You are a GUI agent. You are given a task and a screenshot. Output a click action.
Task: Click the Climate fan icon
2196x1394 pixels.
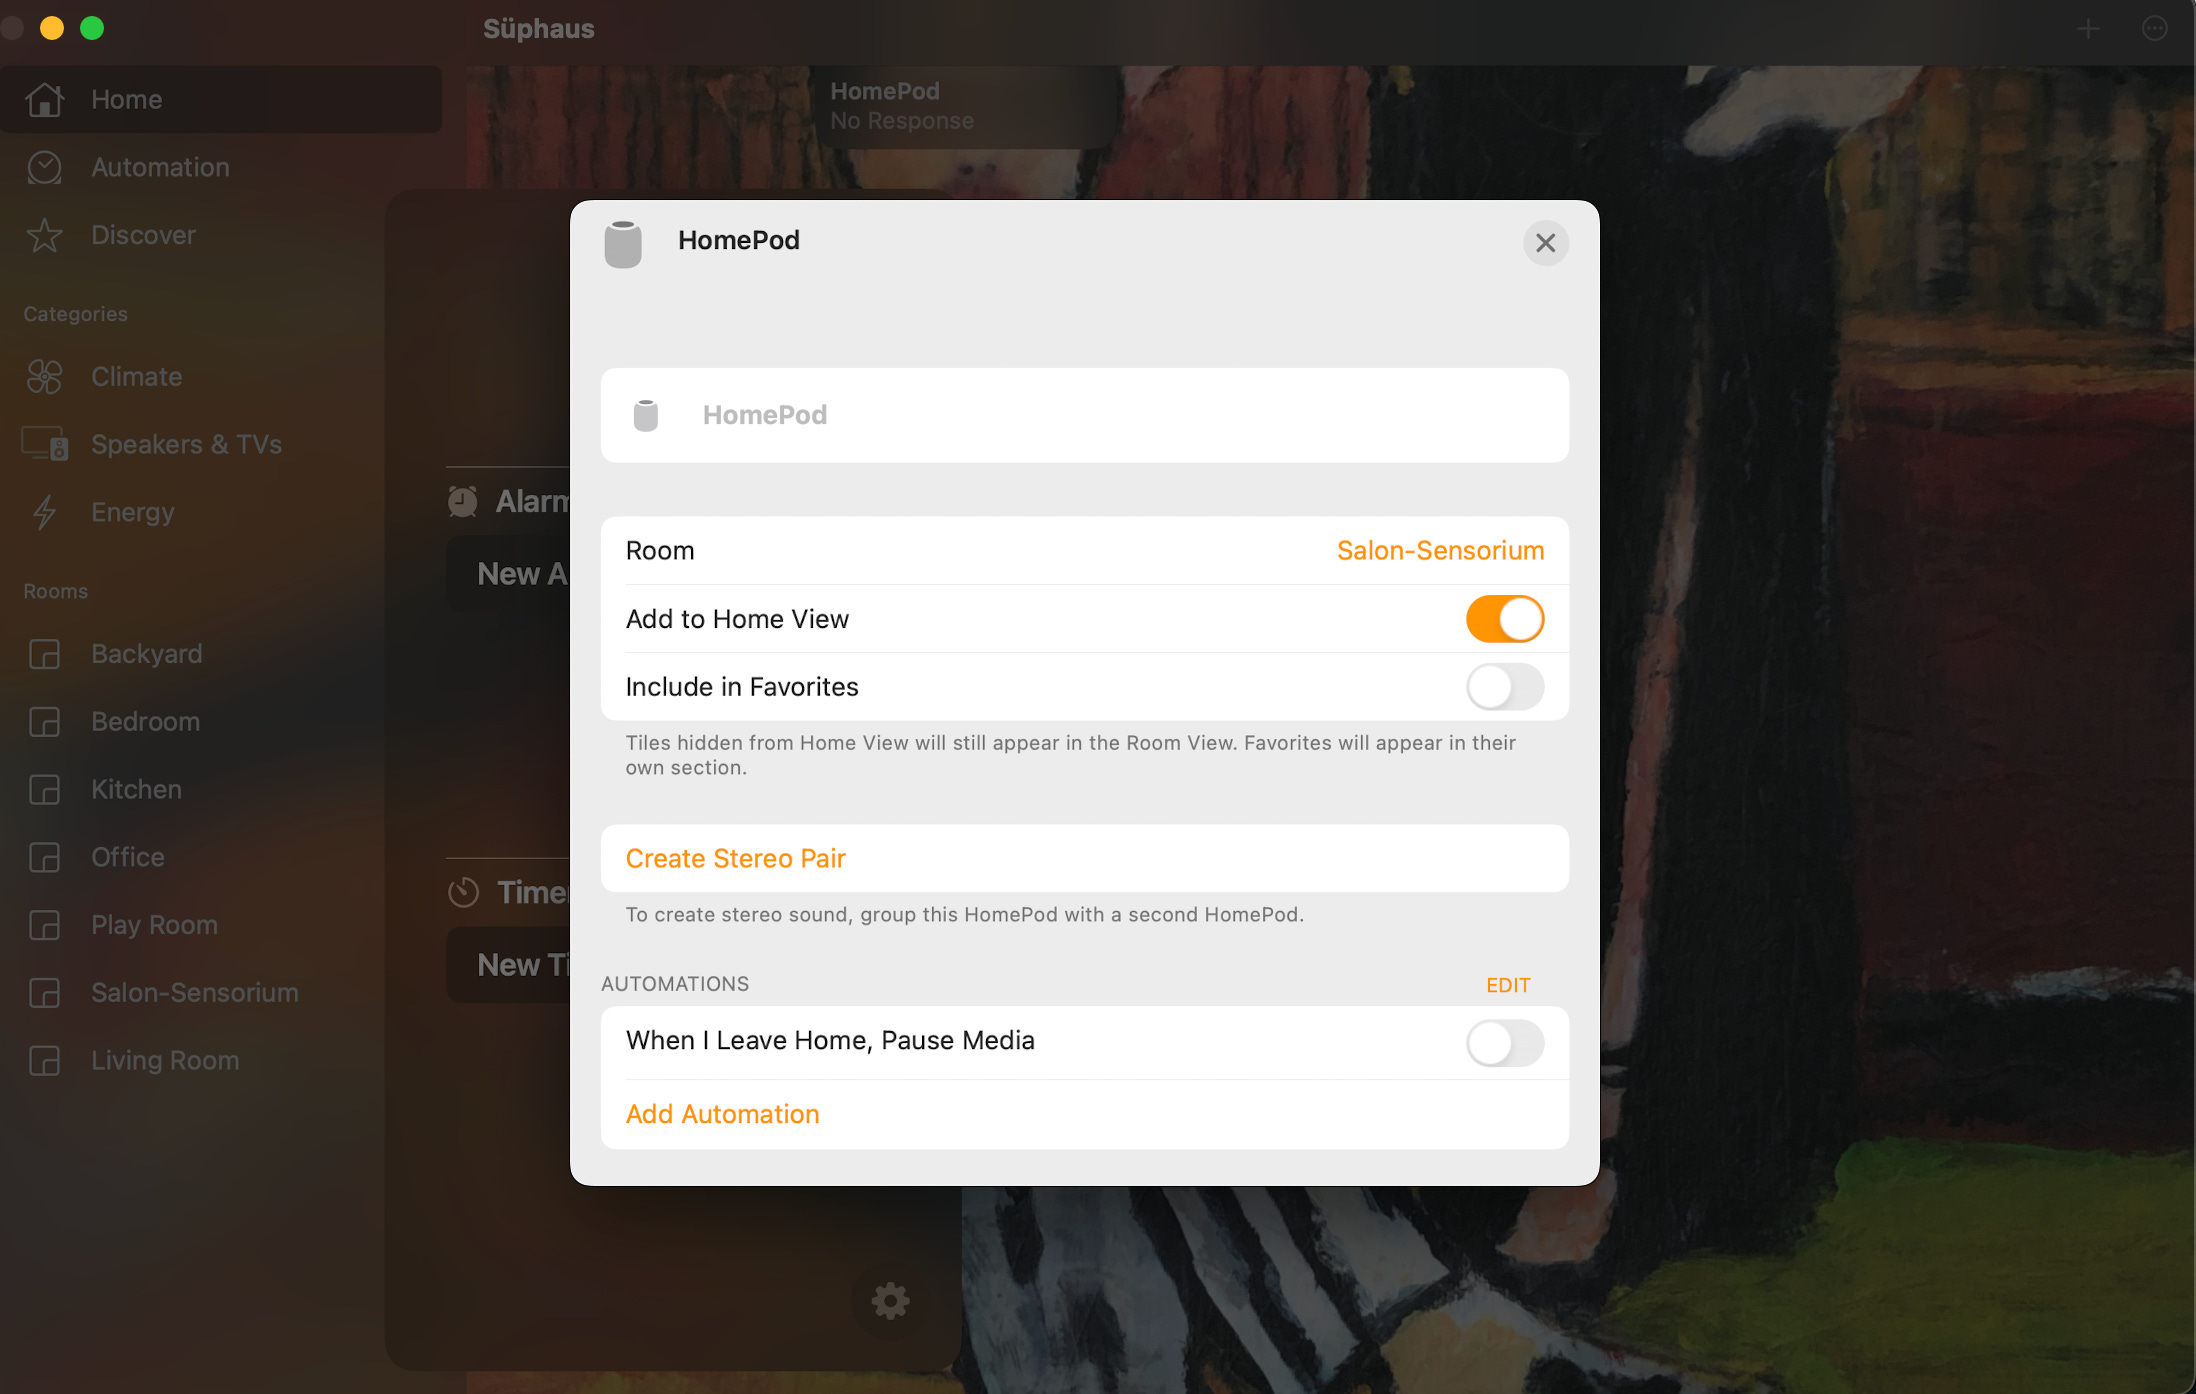45,377
